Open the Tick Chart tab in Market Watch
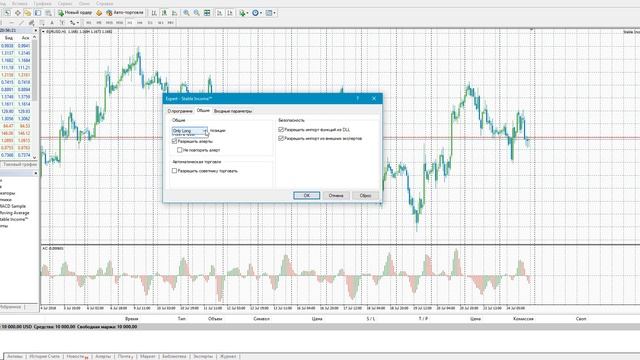The width and height of the screenshot is (640, 360). (x=20, y=164)
